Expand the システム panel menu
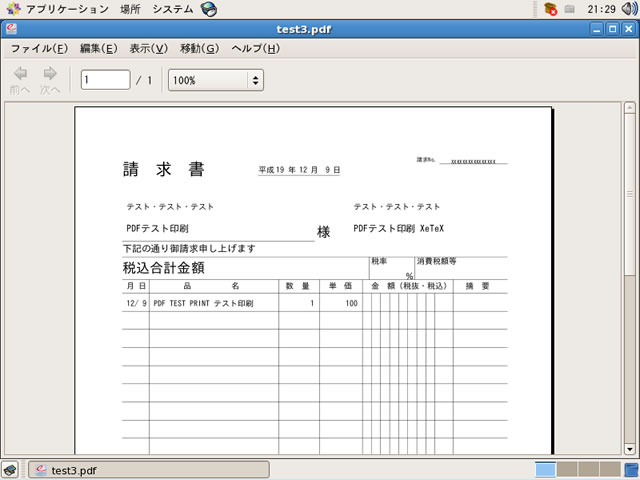This screenshot has width=640, height=480. coord(173,9)
